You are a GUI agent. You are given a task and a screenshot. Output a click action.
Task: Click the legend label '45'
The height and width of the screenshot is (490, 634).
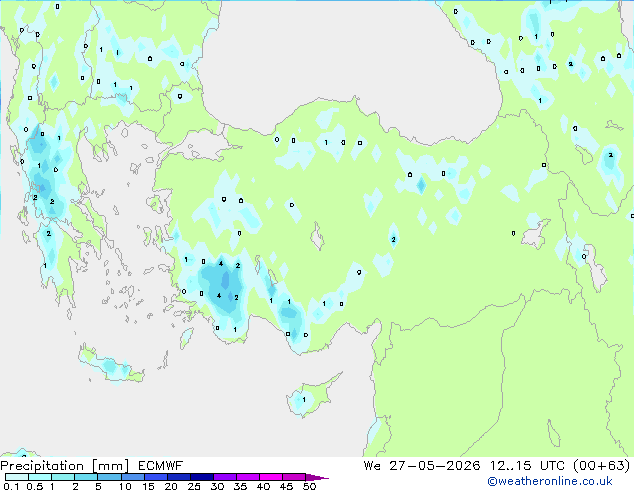(286, 486)
